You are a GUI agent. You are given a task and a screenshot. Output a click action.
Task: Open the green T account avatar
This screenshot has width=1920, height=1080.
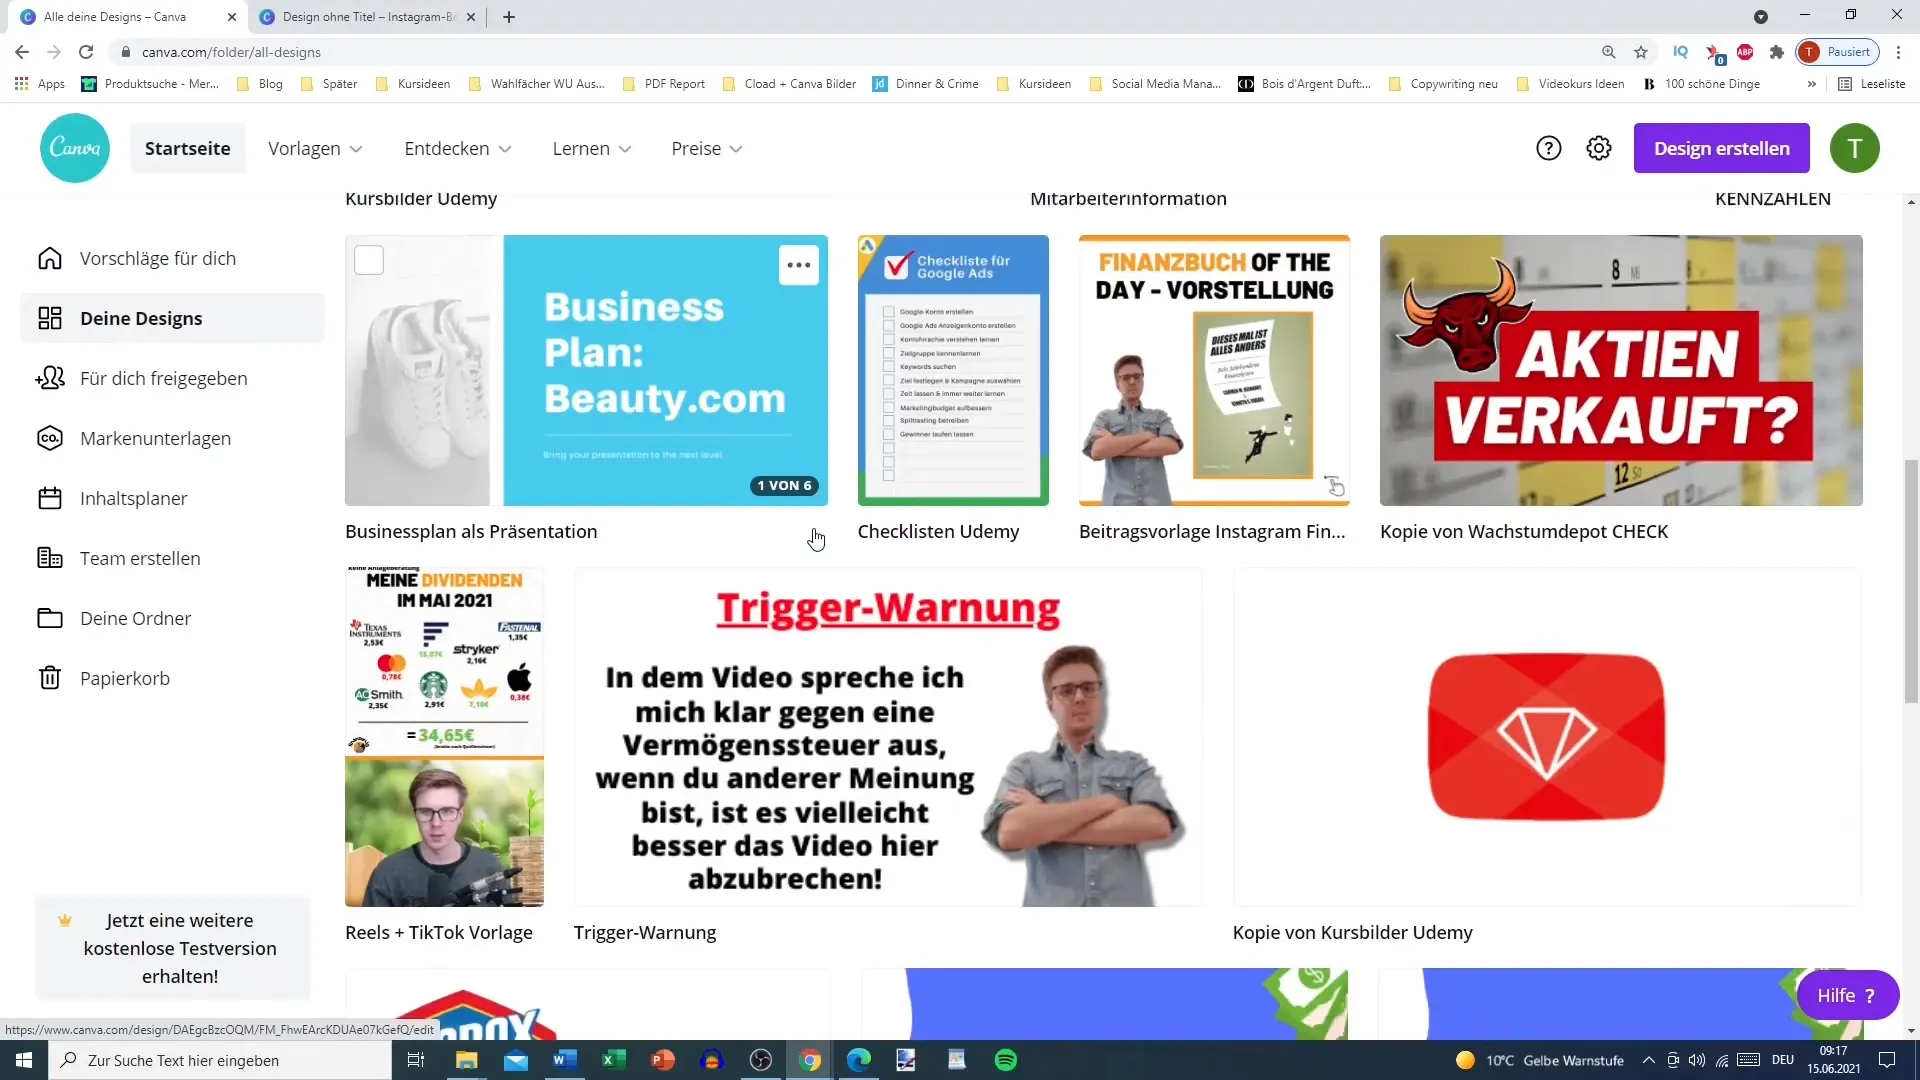(1854, 148)
